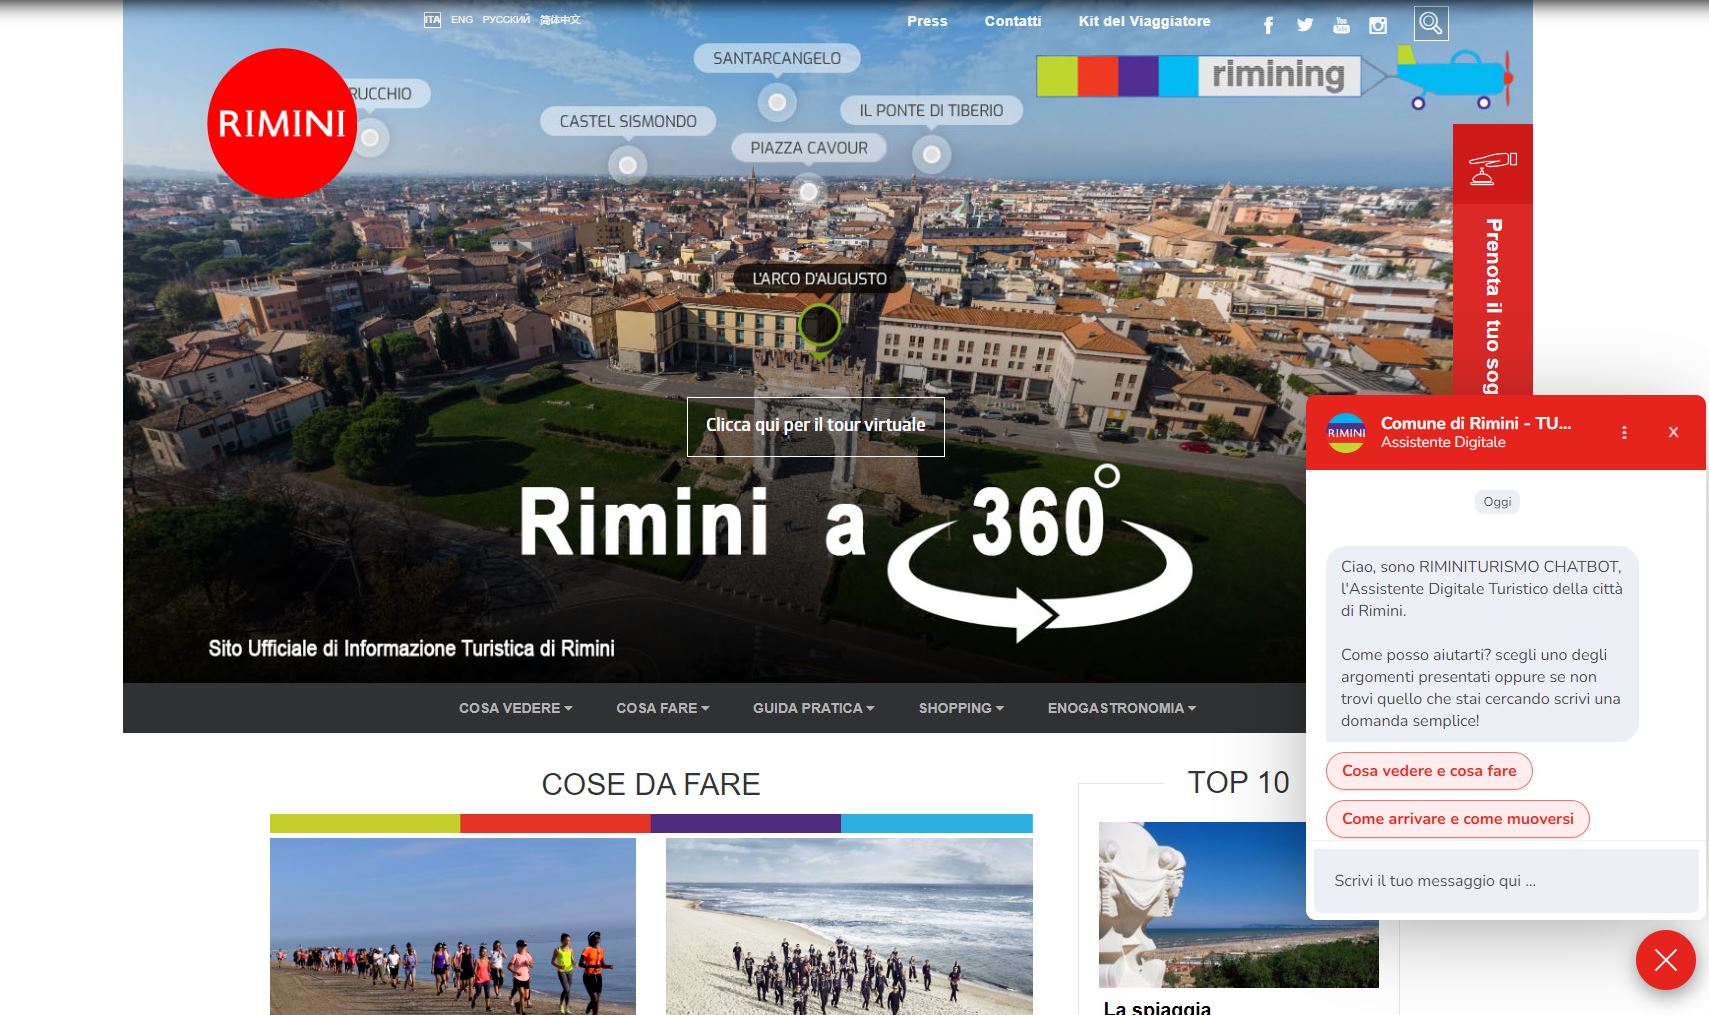The width and height of the screenshot is (1709, 1015).
Task: Choose 'Cosa vedere e cosa fare' chat suggestion
Action: click(1429, 771)
